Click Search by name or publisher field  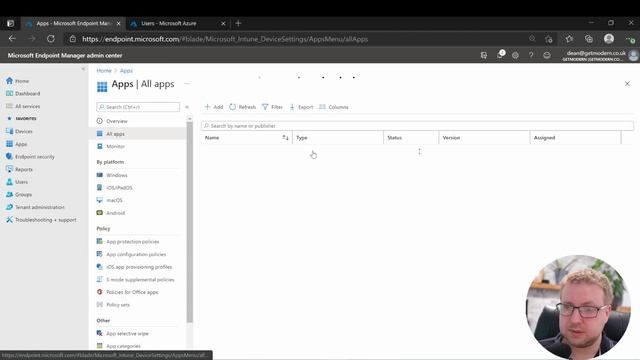point(417,126)
